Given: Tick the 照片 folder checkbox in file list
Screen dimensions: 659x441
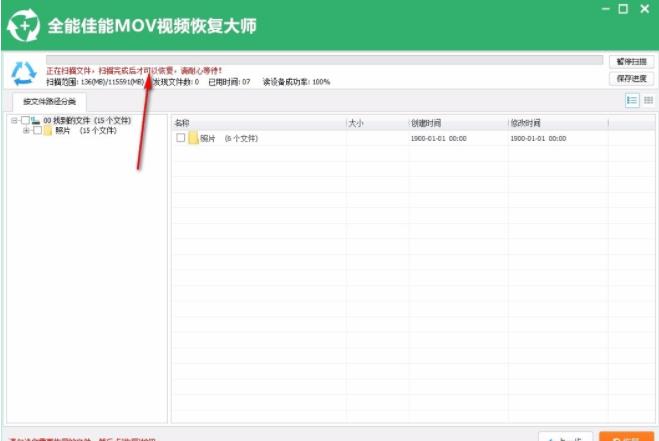Looking at the screenshot, I should (x=180, y=138).
